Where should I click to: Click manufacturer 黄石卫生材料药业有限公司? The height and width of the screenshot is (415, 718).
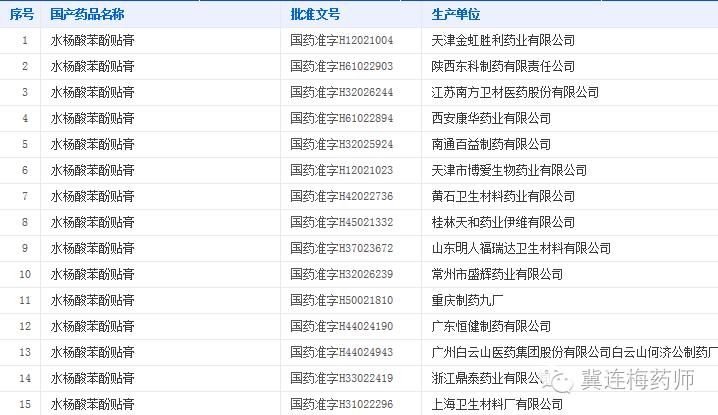(503, 196)
